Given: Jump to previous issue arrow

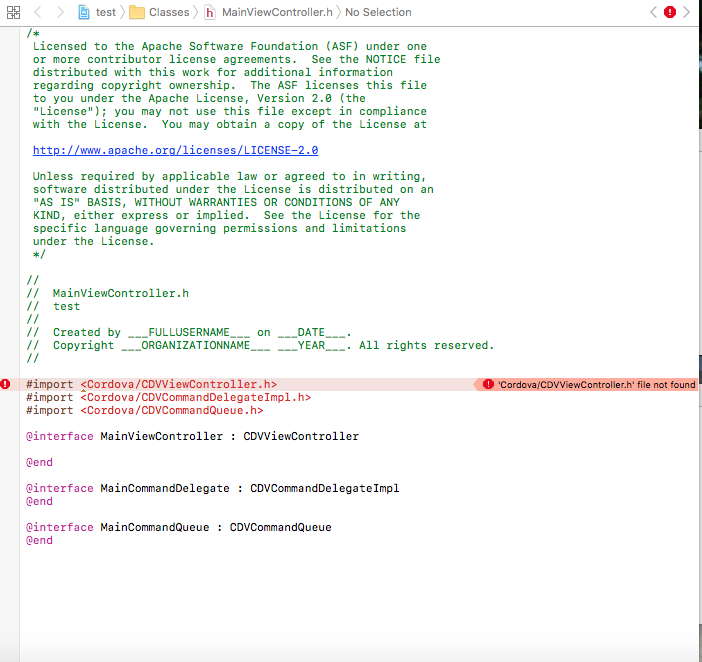Looking at the screenshot, I should 654,12.
